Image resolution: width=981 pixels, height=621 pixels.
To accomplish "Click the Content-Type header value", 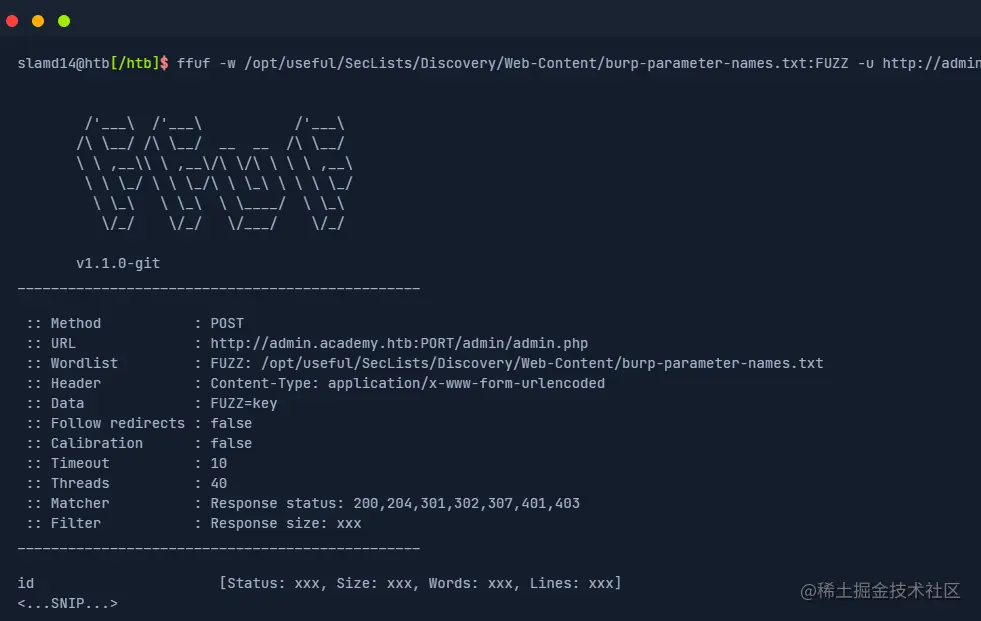I will (x=407, y=383).
